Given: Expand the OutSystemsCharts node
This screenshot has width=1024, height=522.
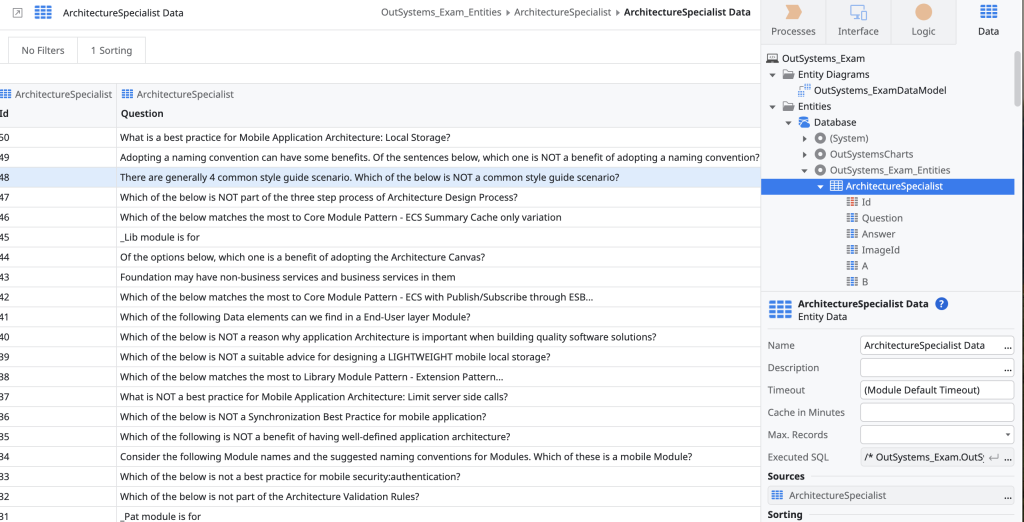Looking at the screenshot, I should 805,155.
